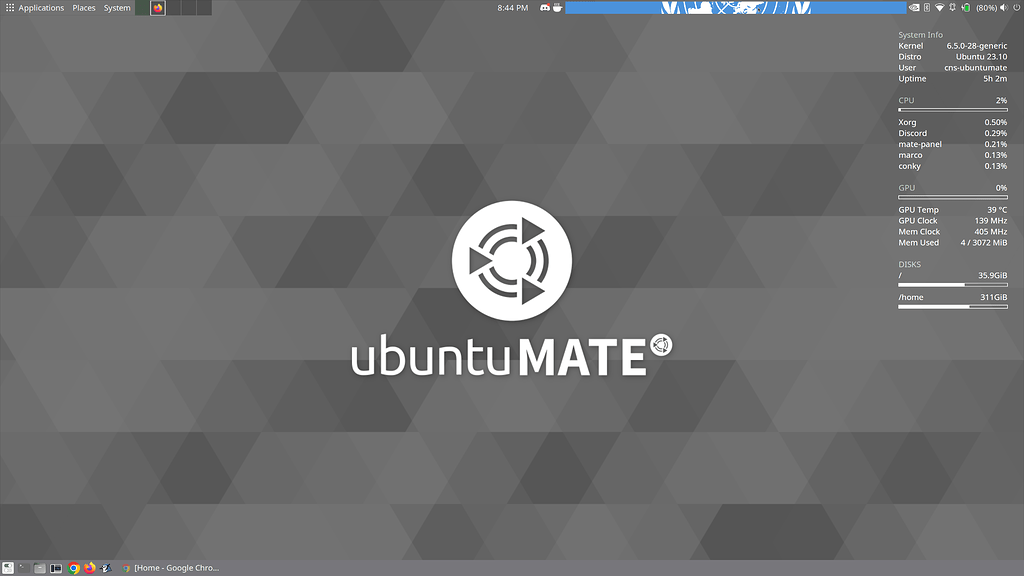Click the Uptime 5h 2m line
This screenshot has width=1024, height=576.
pyautogui.click(x=953, y=78)
